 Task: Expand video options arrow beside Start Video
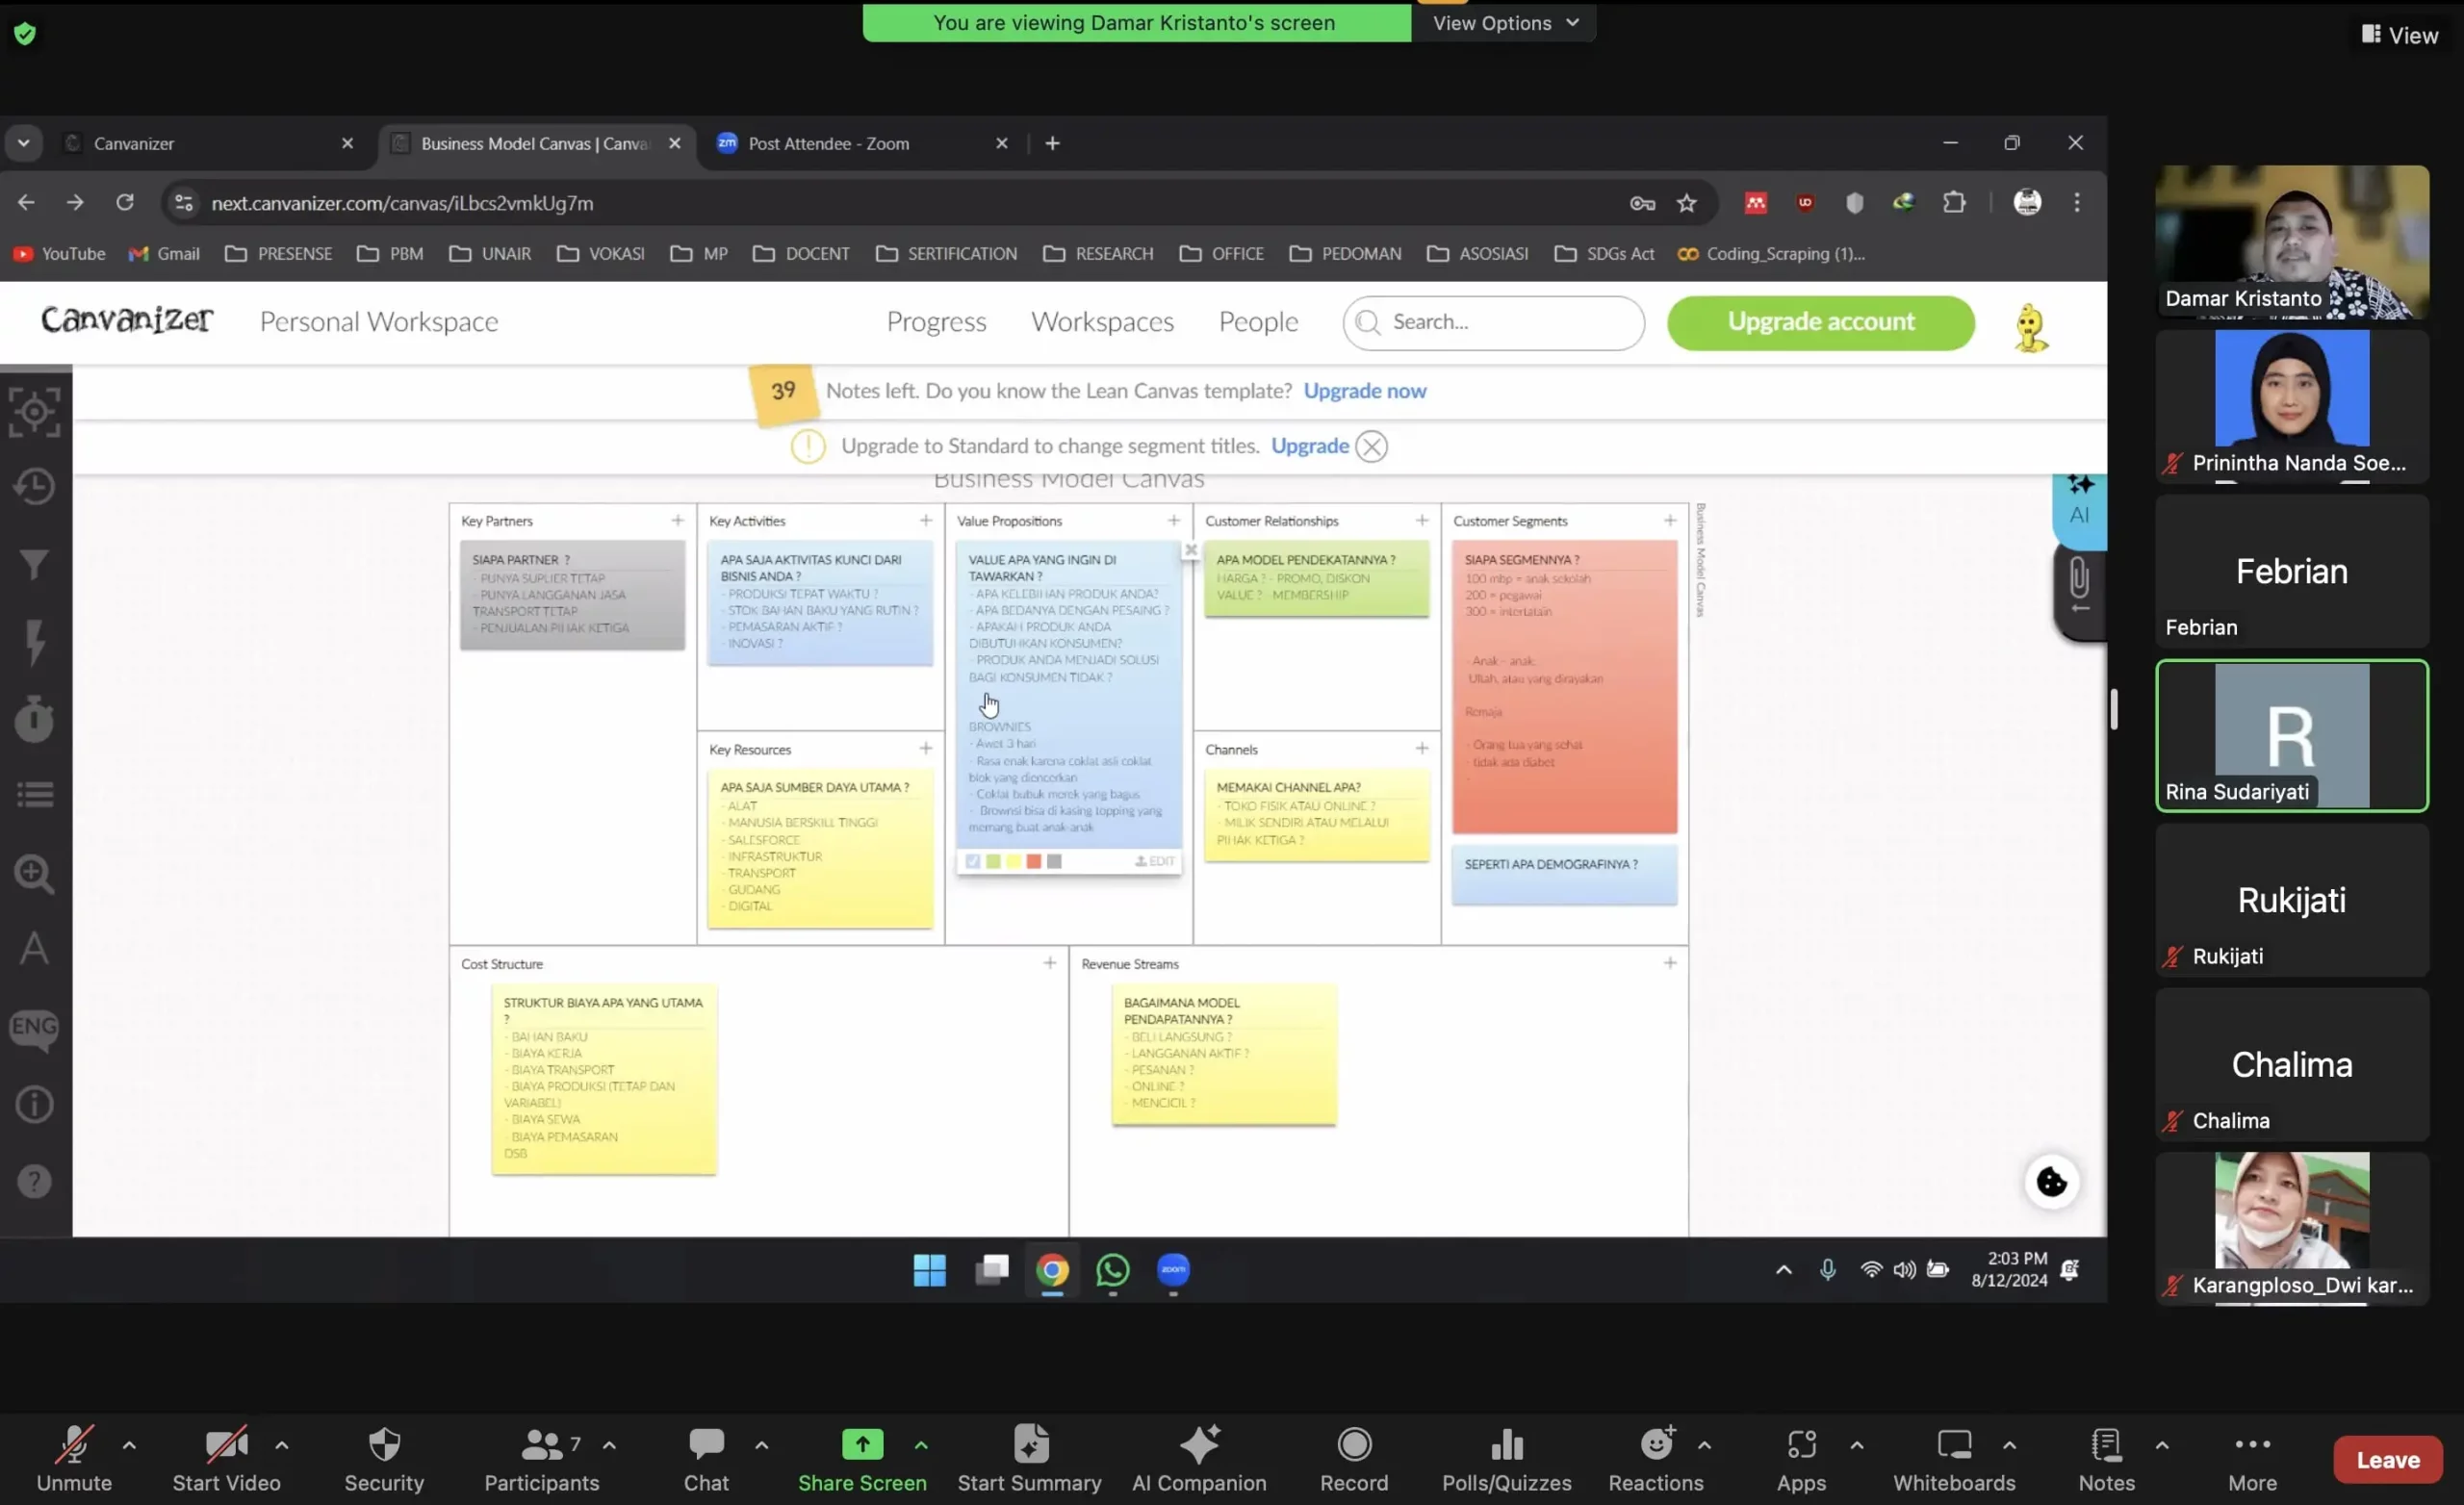pos(282,1445)
